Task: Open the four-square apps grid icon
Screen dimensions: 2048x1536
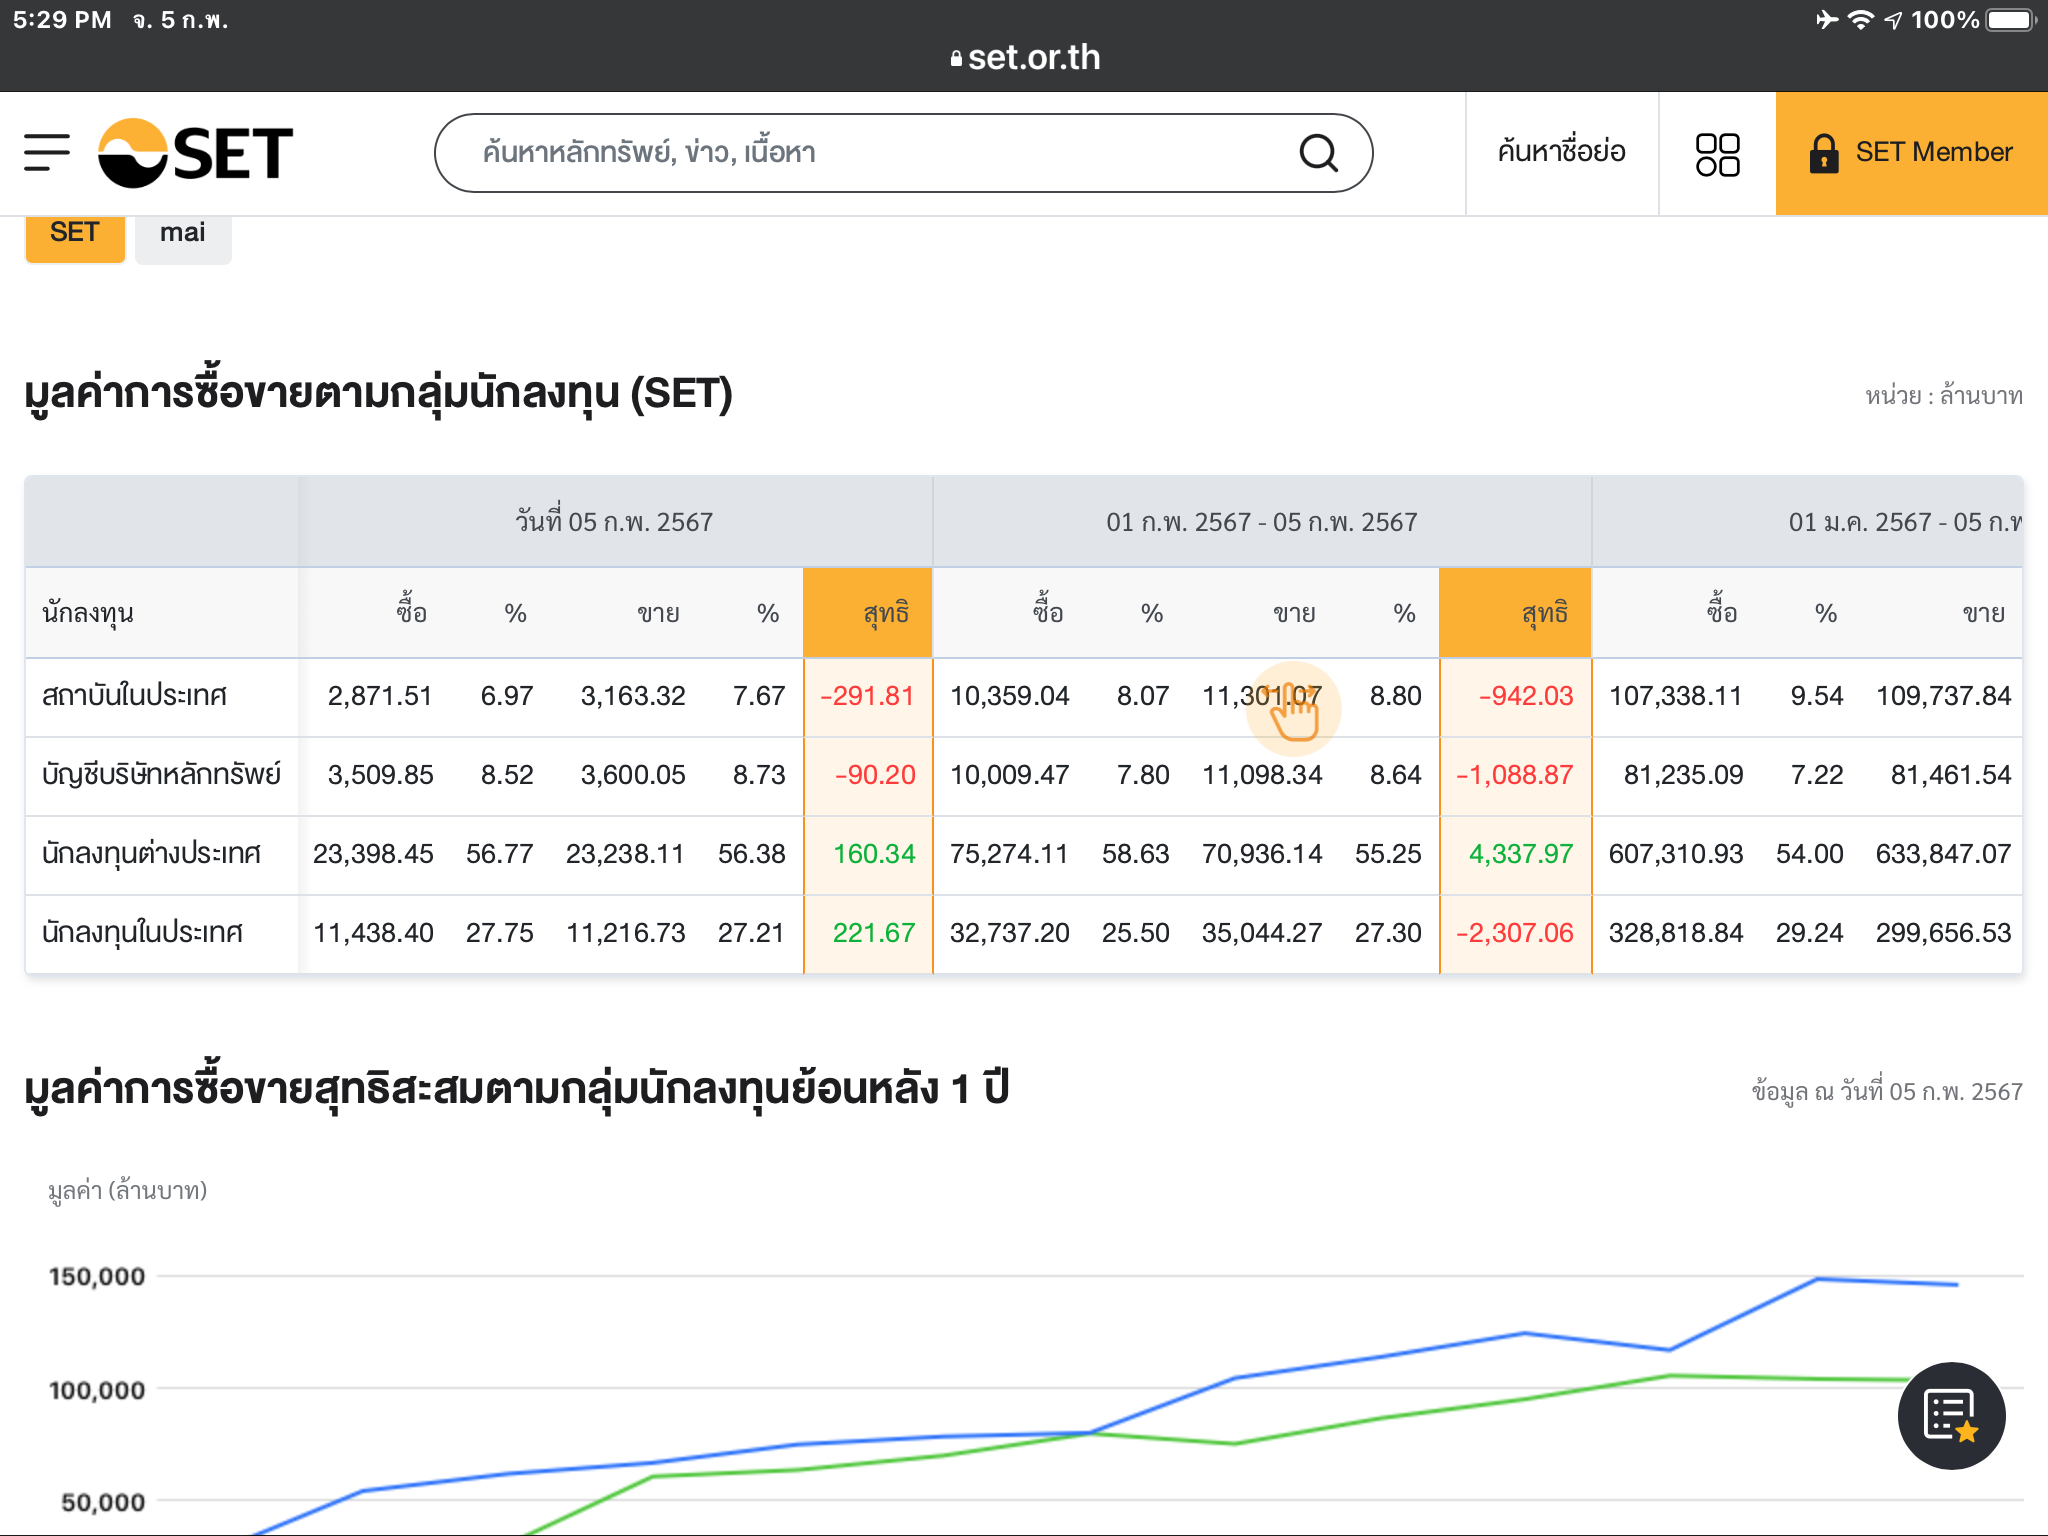Action: [1717, 154]
